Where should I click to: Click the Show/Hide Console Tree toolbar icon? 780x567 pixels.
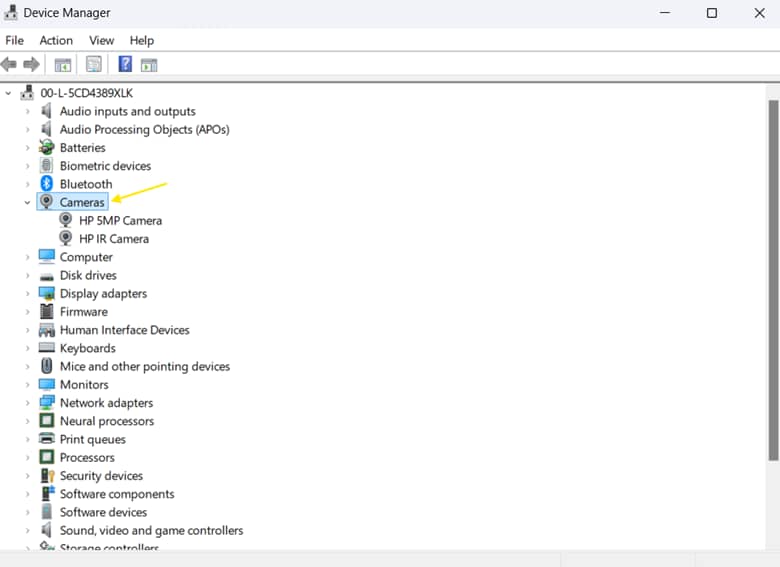63,65
